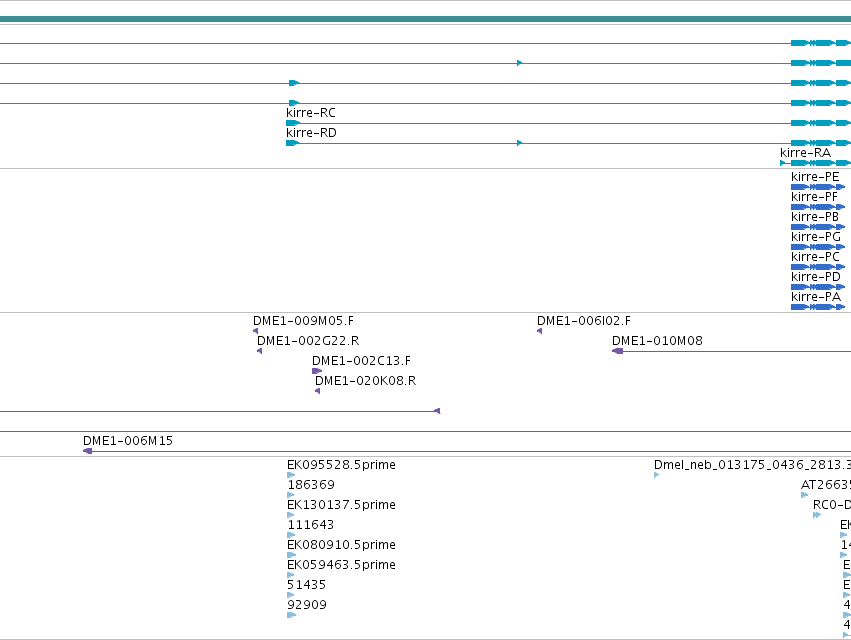Select the DME1-010M08 BAC label
This screenshot has height=640, width=851.
pyautogui.click(x=657, y=341)
